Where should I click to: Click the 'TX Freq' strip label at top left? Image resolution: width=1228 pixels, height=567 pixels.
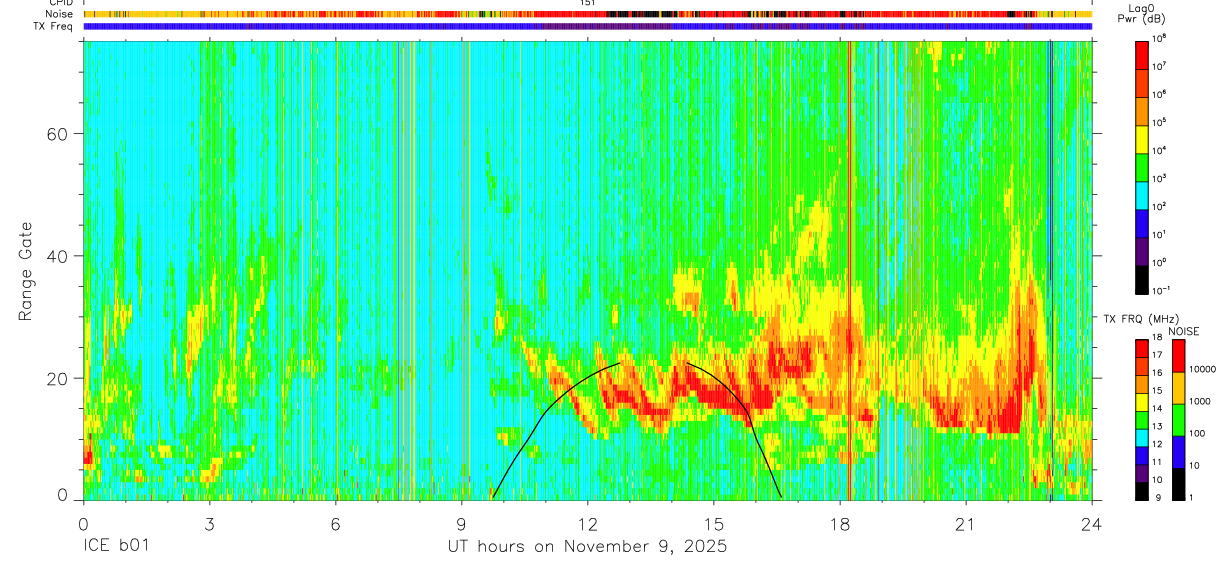coord(52,27)
